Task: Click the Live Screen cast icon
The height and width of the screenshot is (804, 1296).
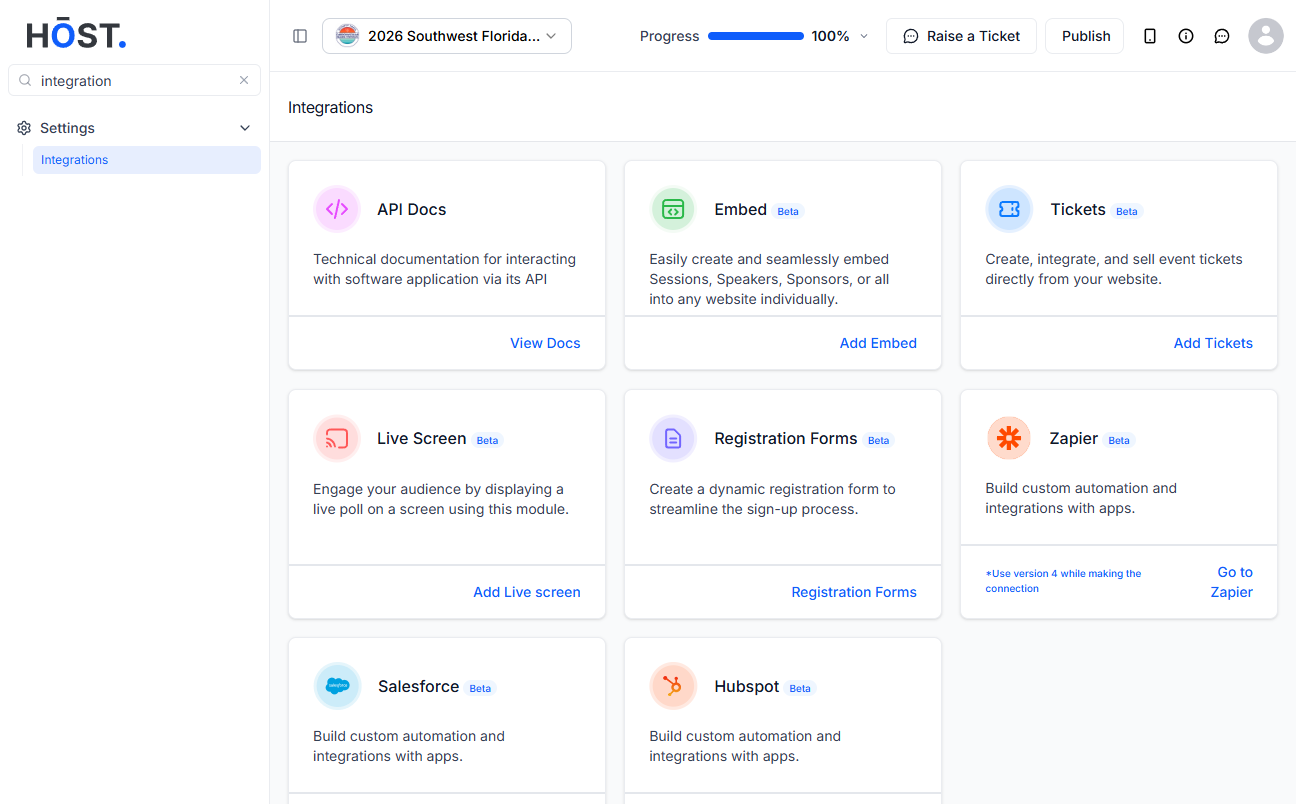Action: point(337,439)
